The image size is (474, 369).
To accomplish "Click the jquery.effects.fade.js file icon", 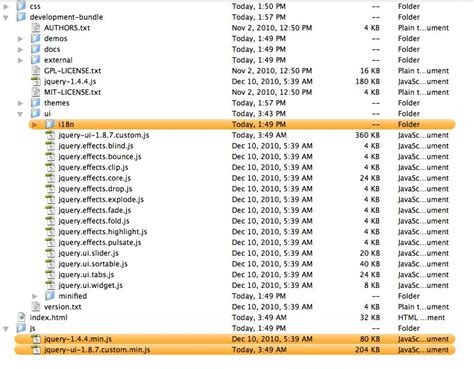I will pyautogui.click(x=50, y=210).
